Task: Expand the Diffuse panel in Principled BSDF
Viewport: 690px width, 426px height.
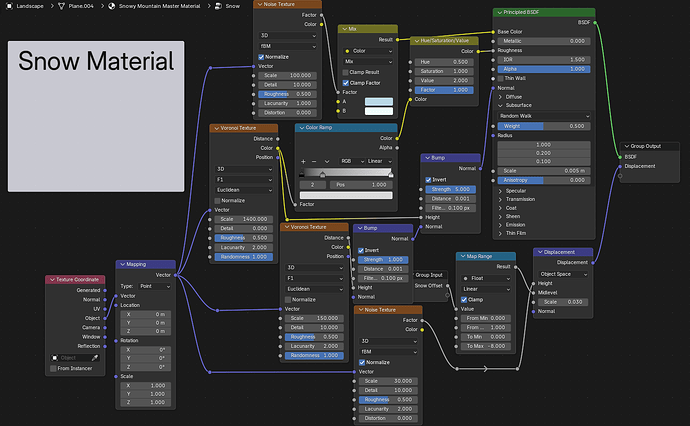Action: 500,97
